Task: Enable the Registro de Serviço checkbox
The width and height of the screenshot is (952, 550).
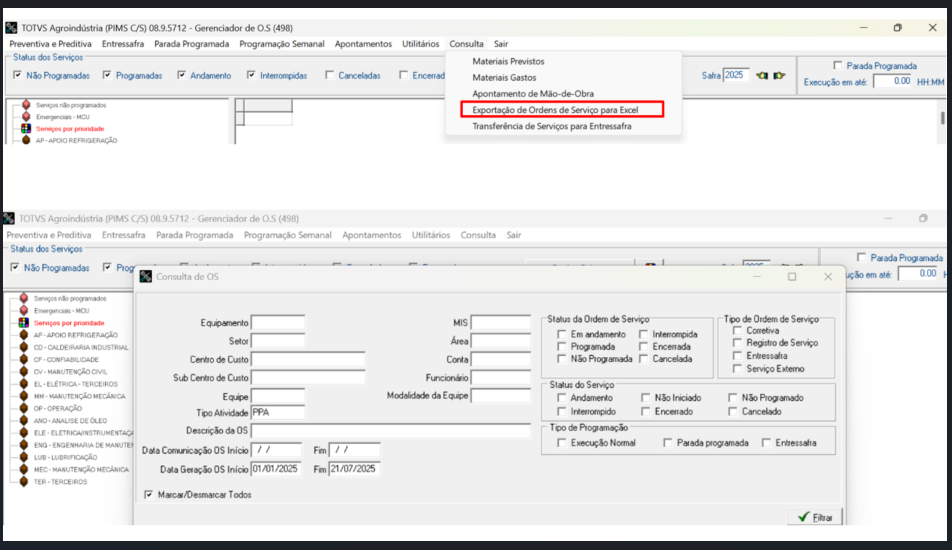Action: 737,343
